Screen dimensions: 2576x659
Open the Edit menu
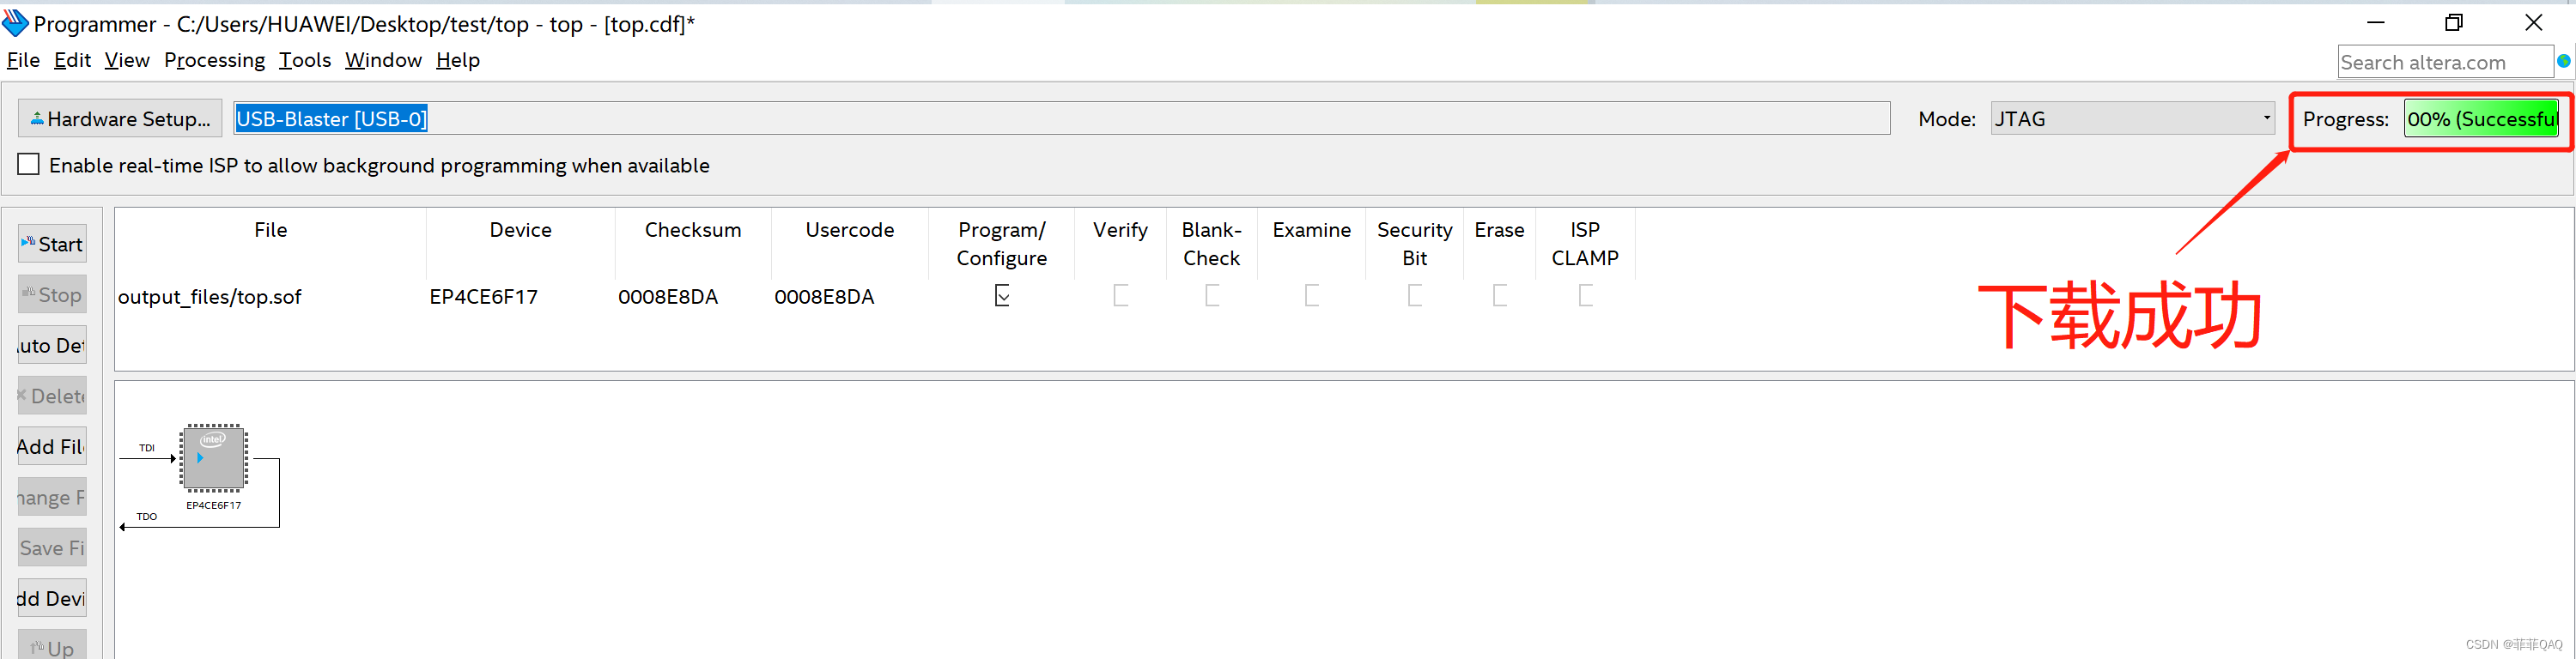click(x=72, y=60)
